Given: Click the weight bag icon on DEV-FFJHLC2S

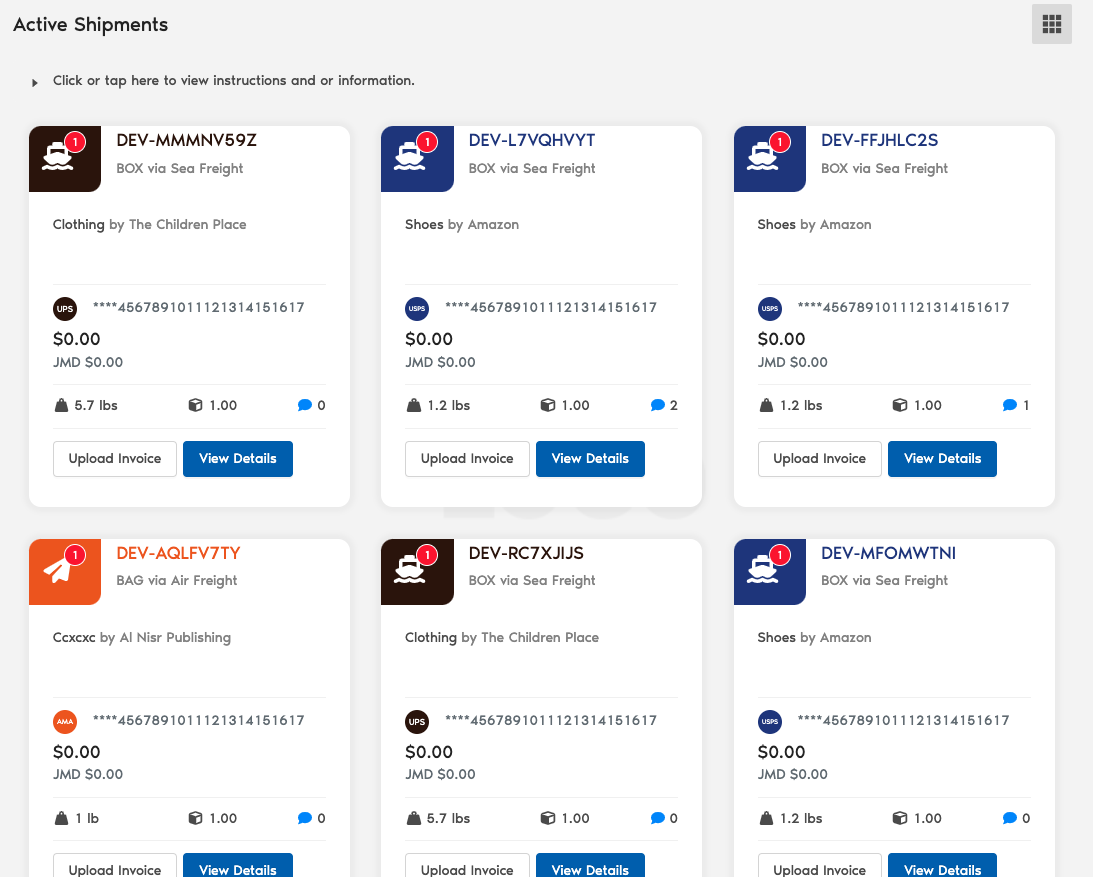Looking at the screenshot, I should [x=766, y=405].
